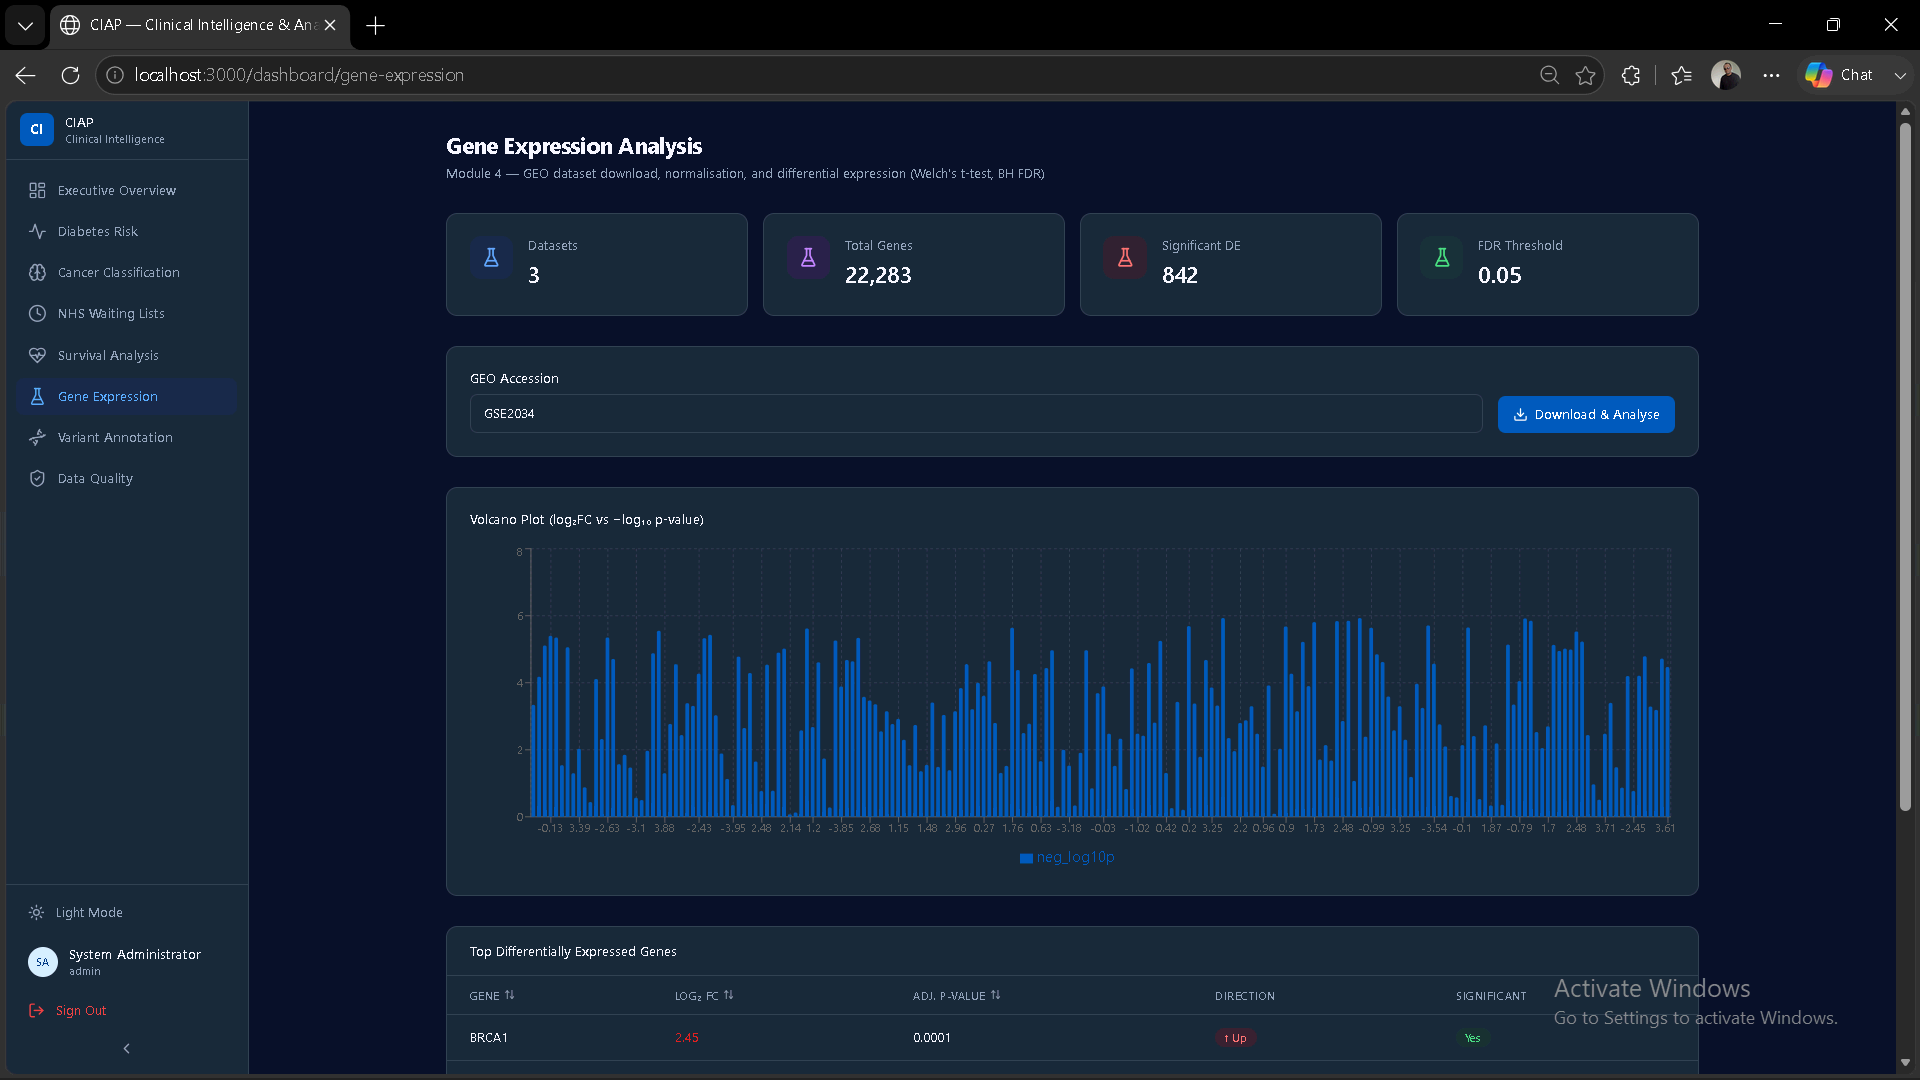The width and height of the screenshot is (1920, 1080).
Task: Select the CIAP browser tab
Action: point(200,25)
